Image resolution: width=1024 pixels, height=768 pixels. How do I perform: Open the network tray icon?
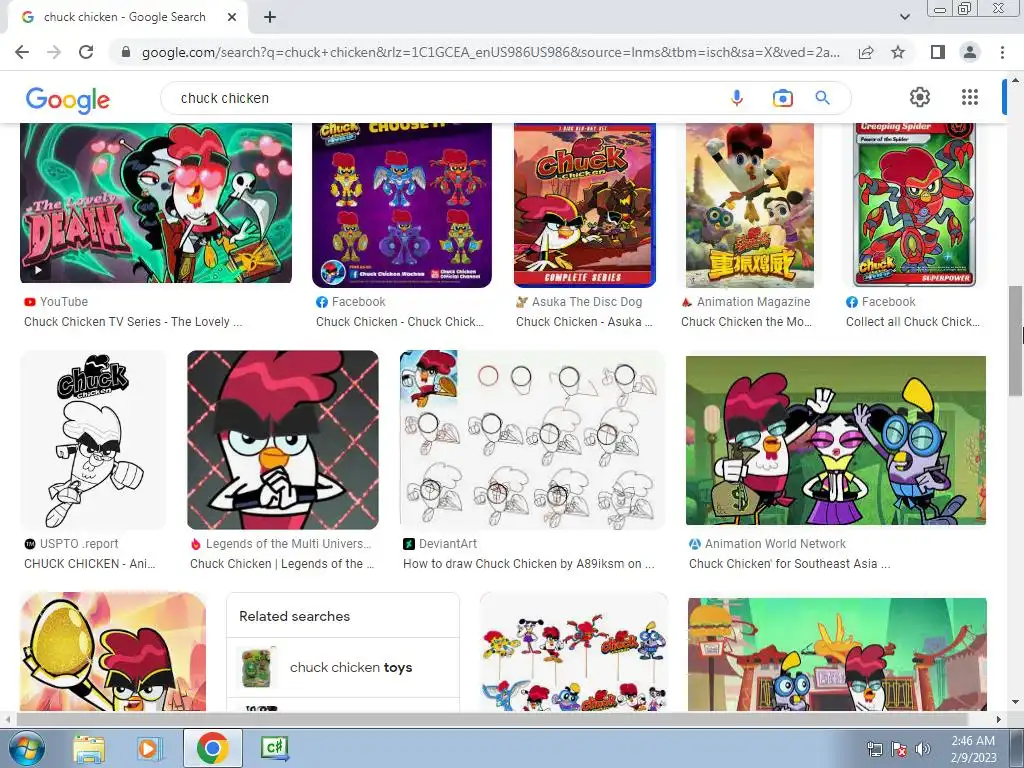click(874, 749)
